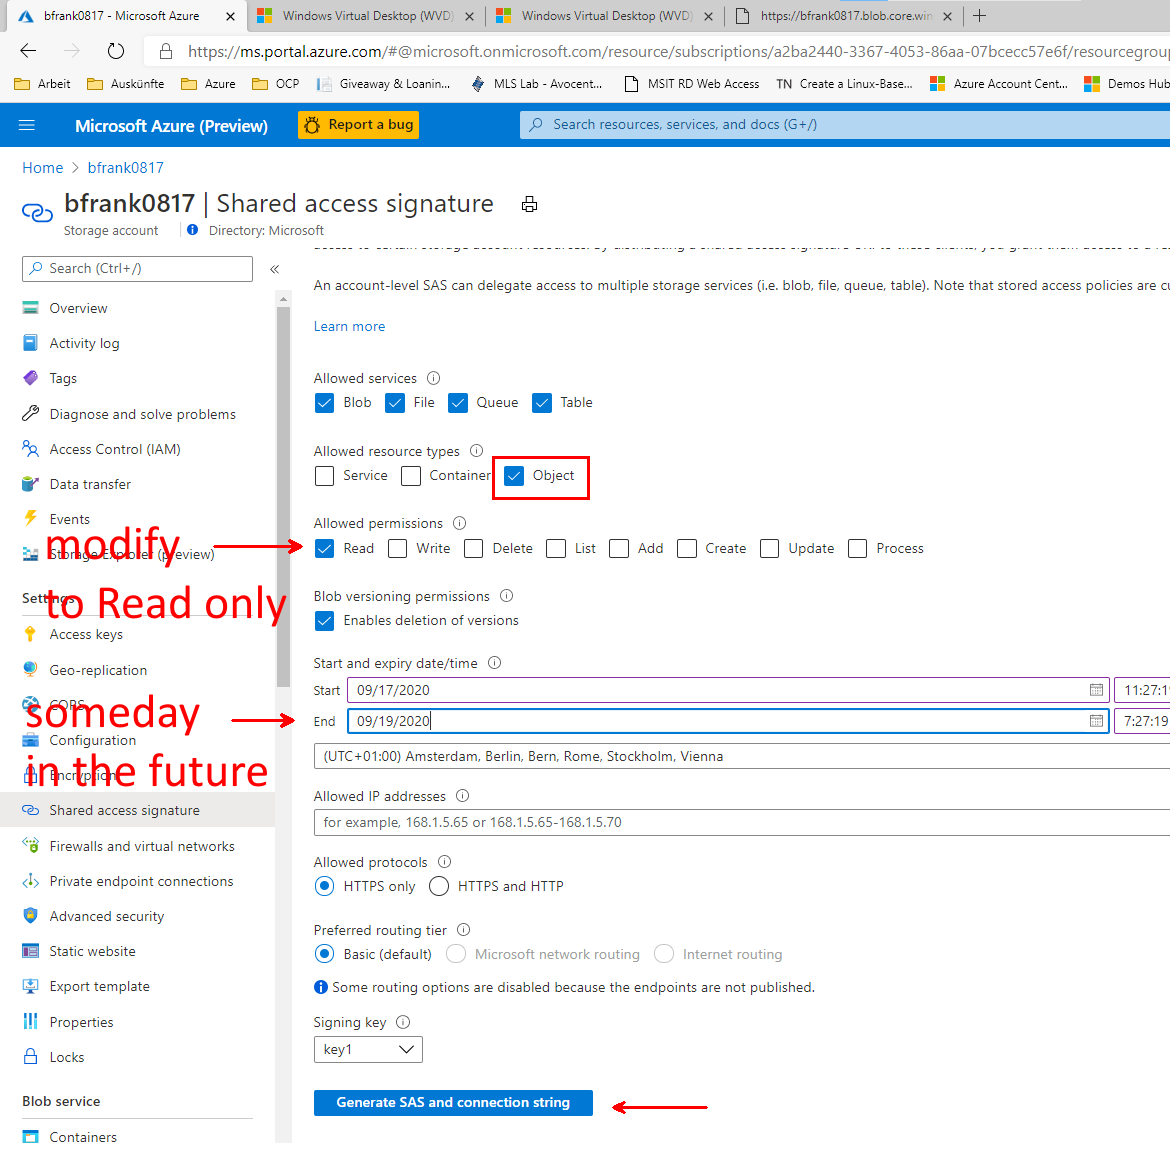Collapse the sidebar navigation with chevron

[274, 269]
